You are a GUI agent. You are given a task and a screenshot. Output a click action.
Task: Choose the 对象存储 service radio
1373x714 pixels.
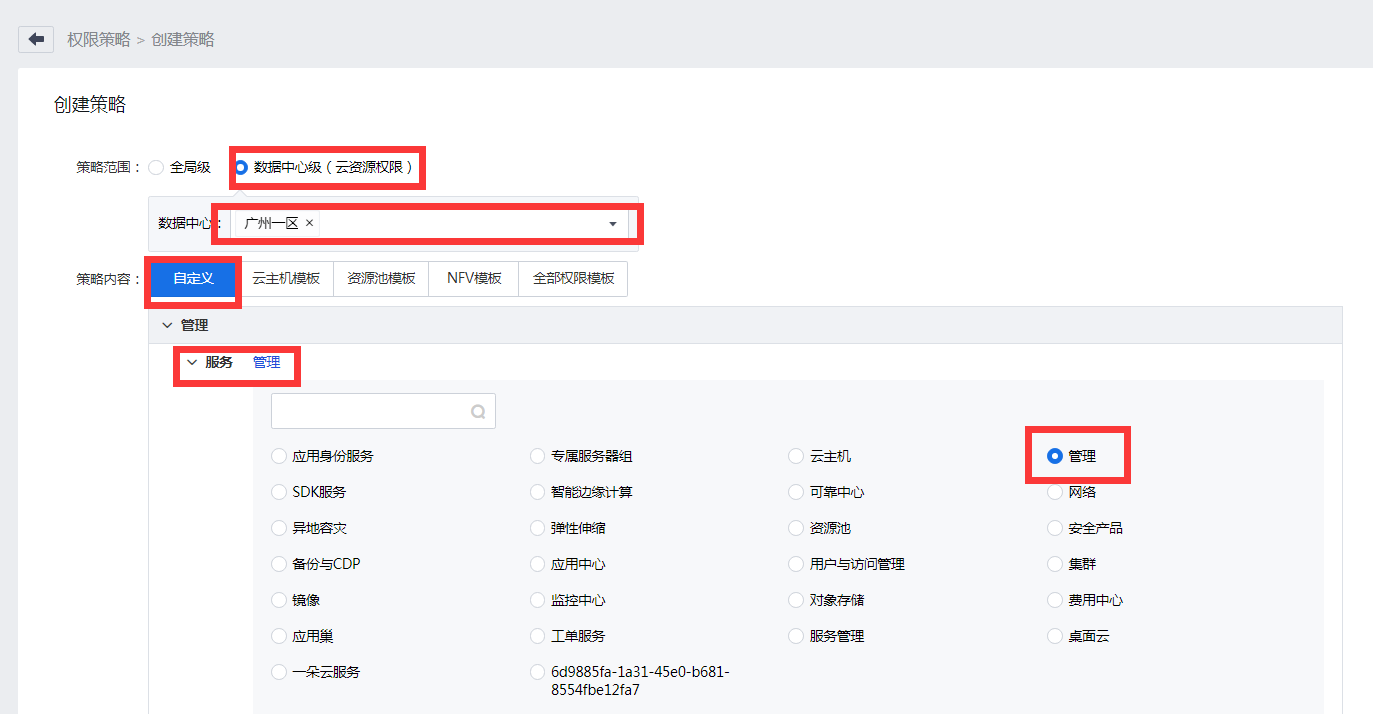click(796, 600)
